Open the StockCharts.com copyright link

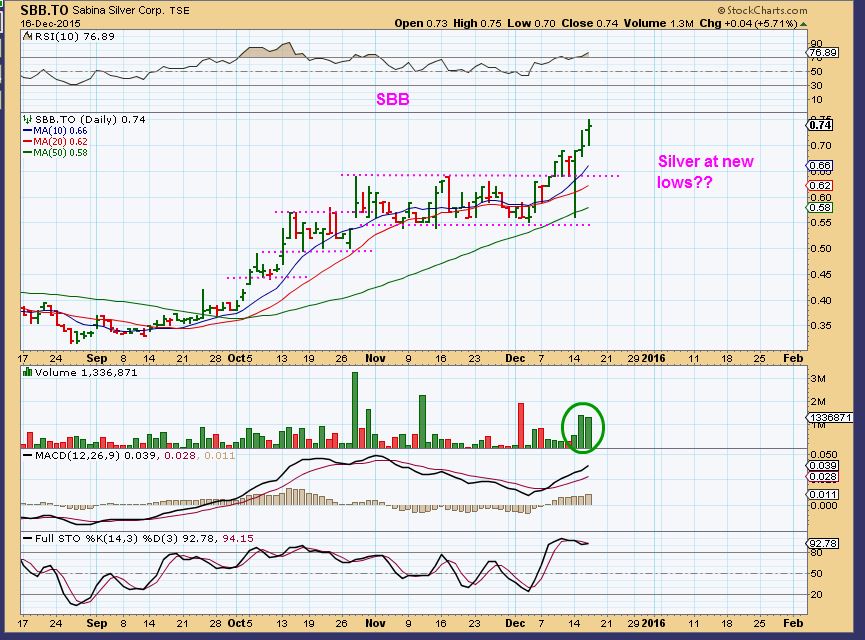762,10
